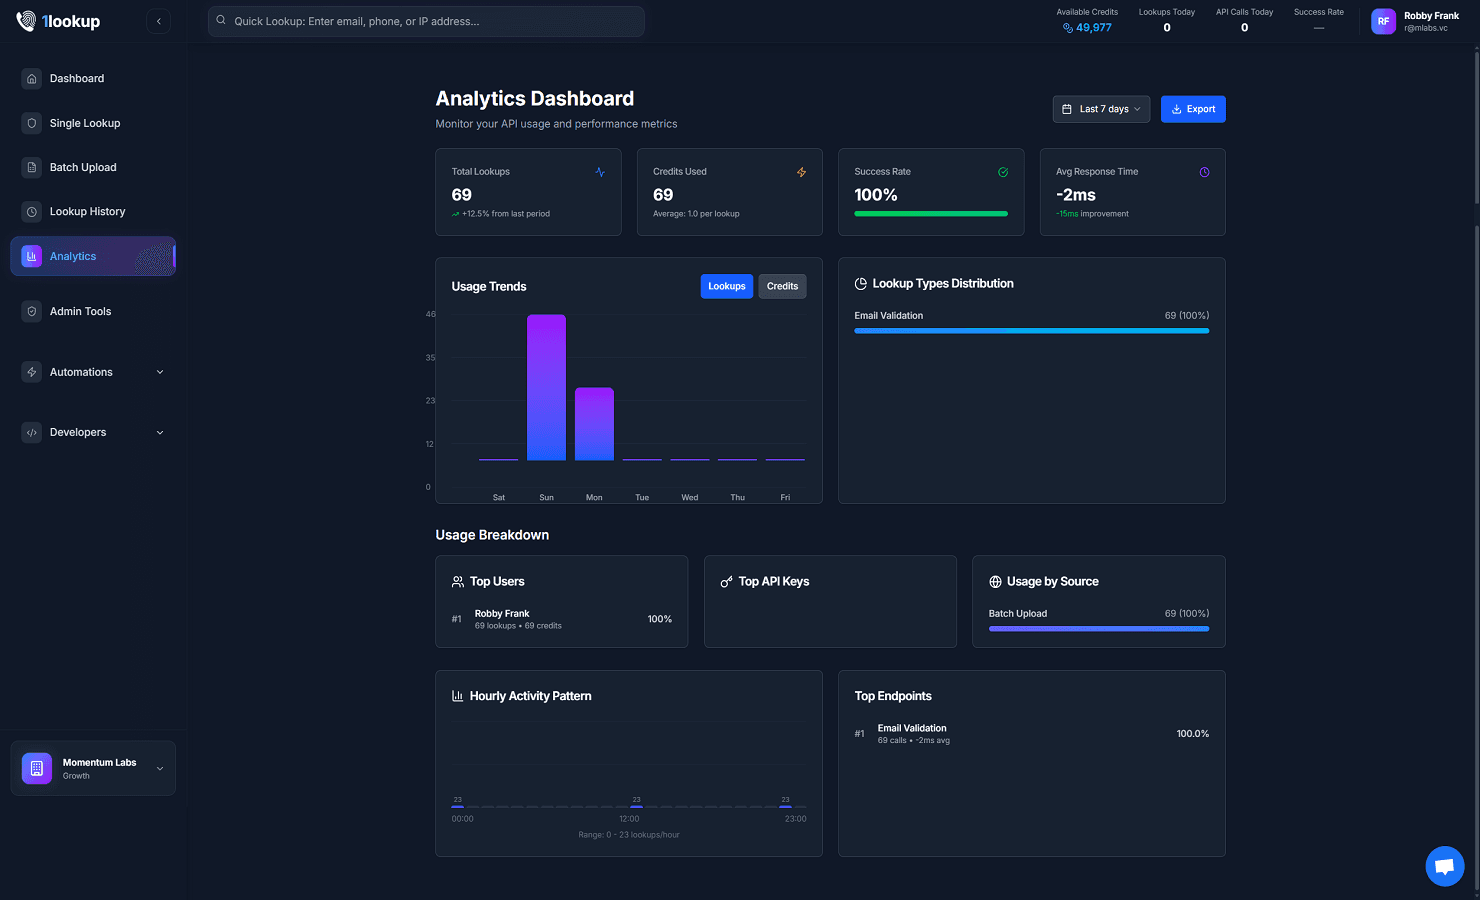
Task: Click the Dashboard home icon in sidebar
Action: pyautogui.click(x=32, y=79)
